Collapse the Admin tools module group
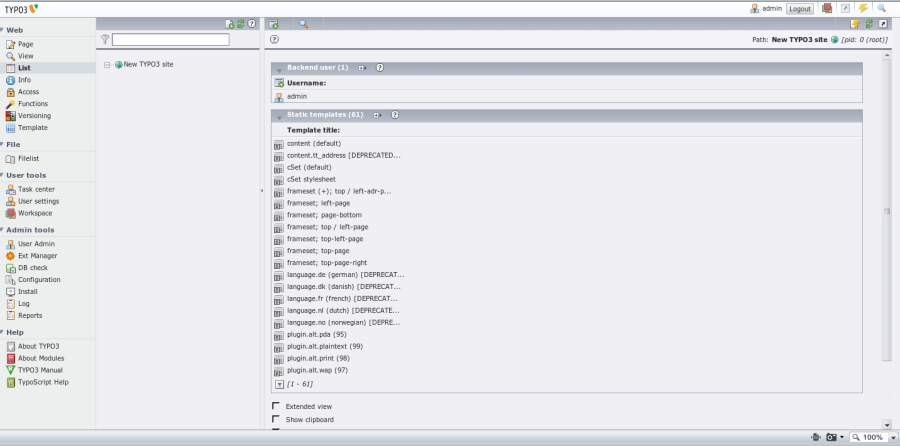The width and height of the screenshot is (900, 446). [x=2, y=230]
